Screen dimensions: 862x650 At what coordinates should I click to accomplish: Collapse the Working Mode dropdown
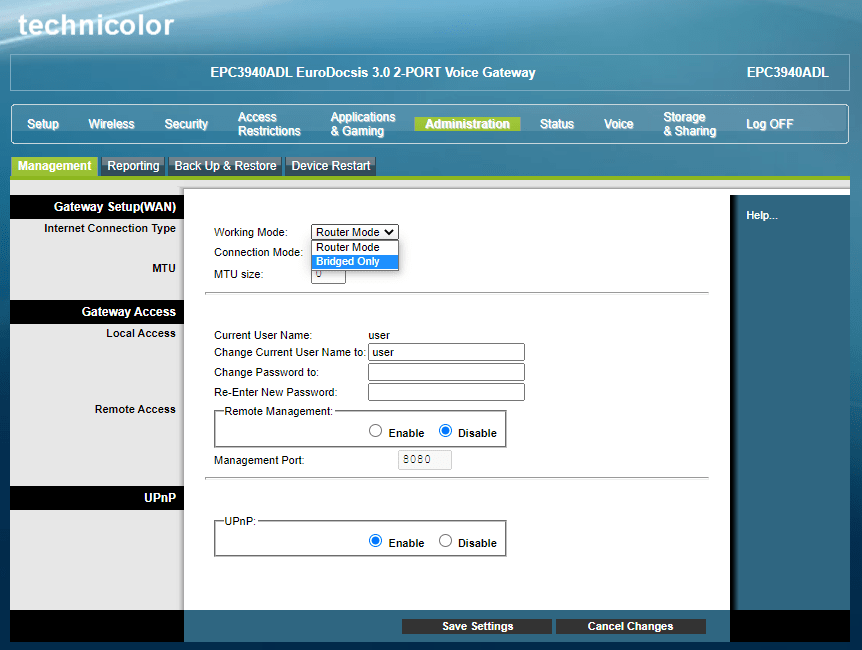pyautogui.click(x=355, y=232)
